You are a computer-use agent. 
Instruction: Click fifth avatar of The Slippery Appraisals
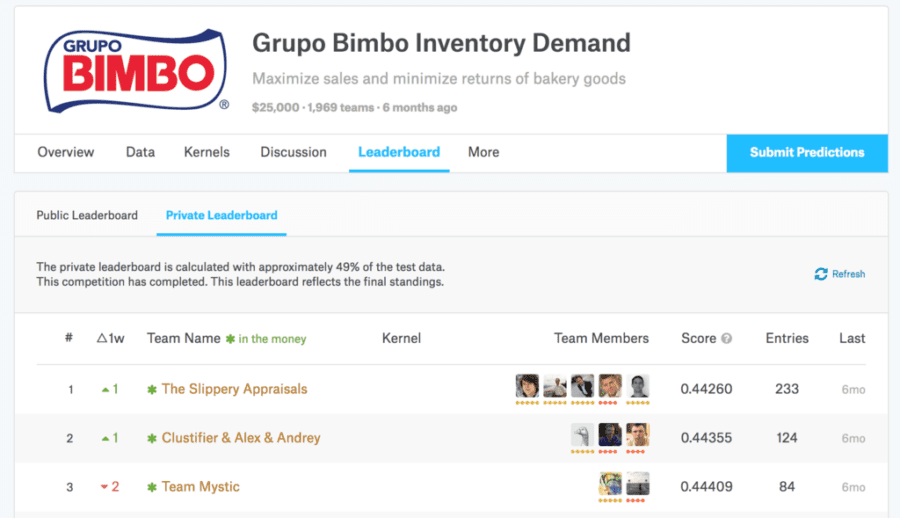[637, 386]
